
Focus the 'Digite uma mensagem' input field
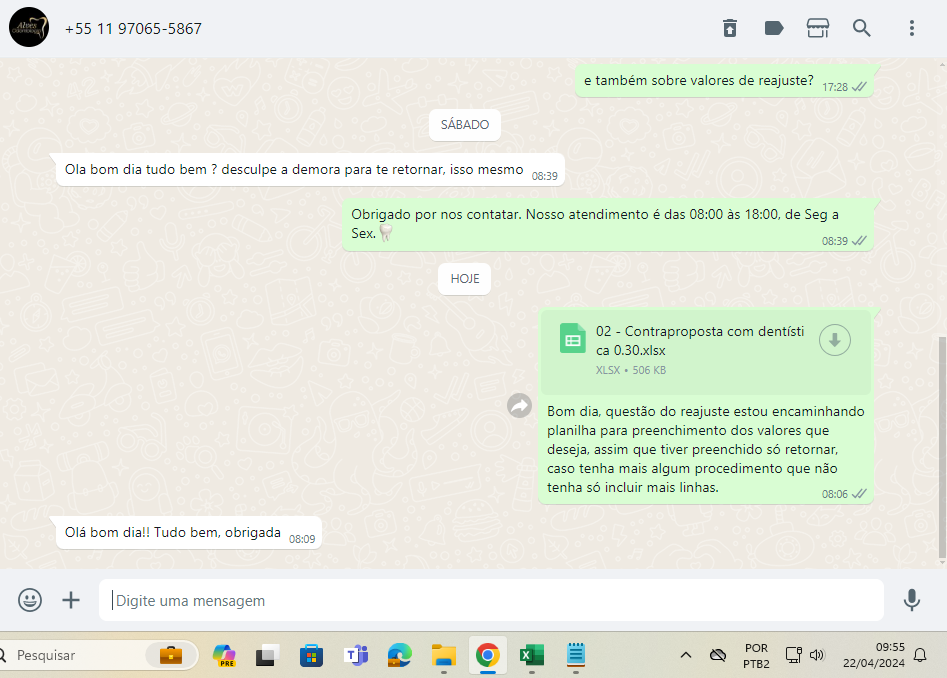tap(490, 601)
